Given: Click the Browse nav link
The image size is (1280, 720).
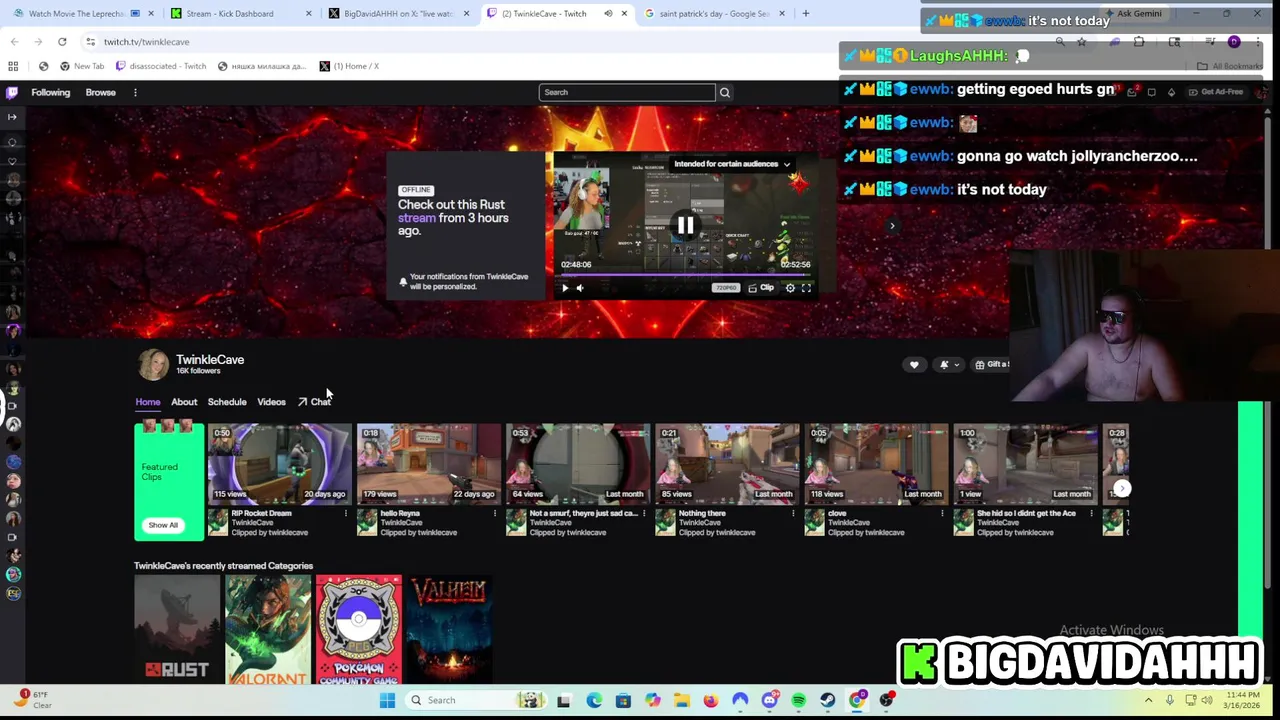Looking at the screenshot, I should [x=100, y=92].
